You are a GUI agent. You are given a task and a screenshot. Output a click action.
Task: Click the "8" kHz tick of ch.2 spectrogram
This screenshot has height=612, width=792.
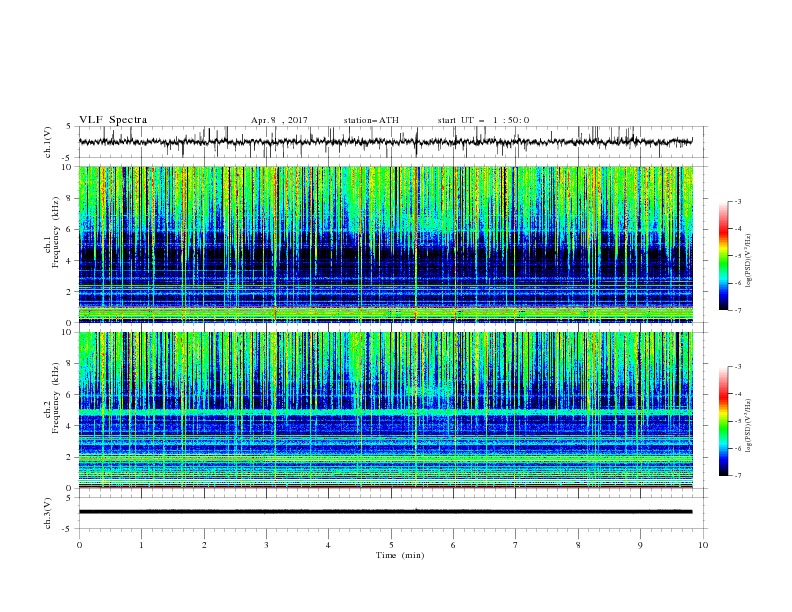(x=70, y=364)
